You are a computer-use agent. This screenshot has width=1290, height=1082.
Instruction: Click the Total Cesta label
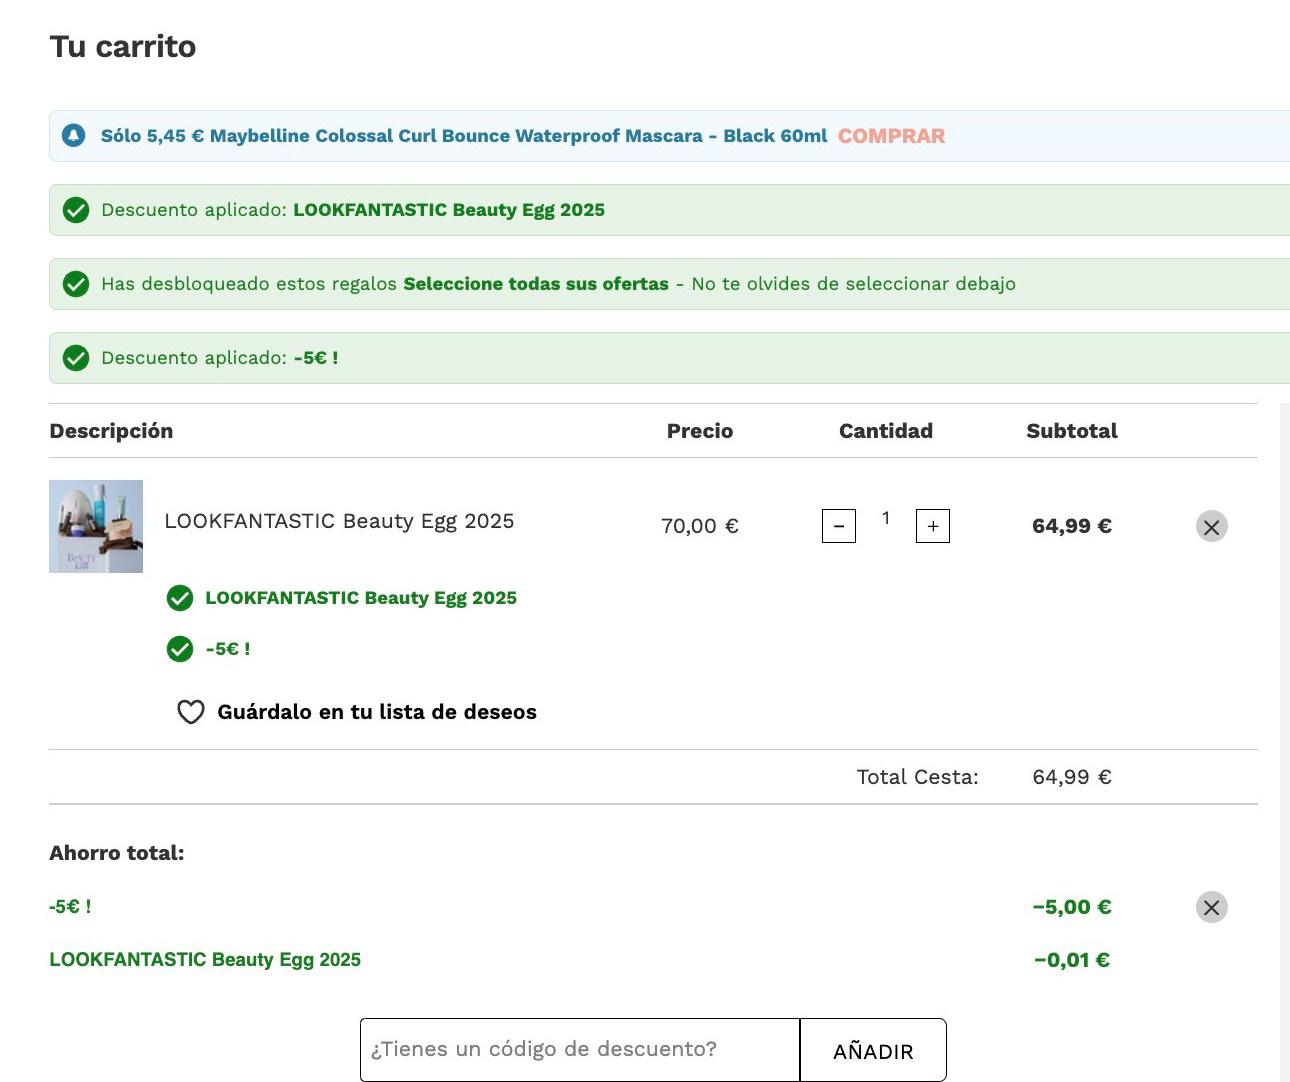coord(917,777)
